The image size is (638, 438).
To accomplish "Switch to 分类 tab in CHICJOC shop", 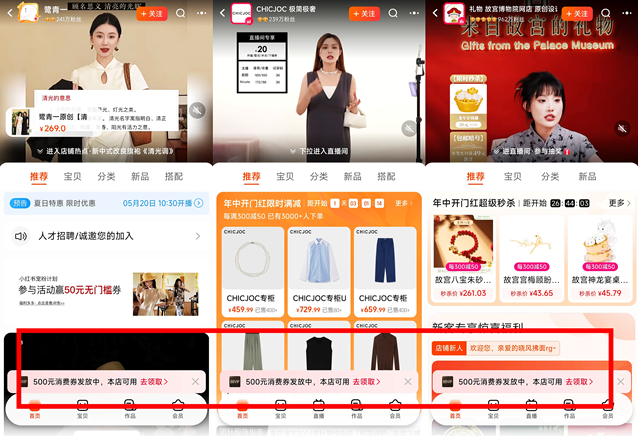I will 319,176.
